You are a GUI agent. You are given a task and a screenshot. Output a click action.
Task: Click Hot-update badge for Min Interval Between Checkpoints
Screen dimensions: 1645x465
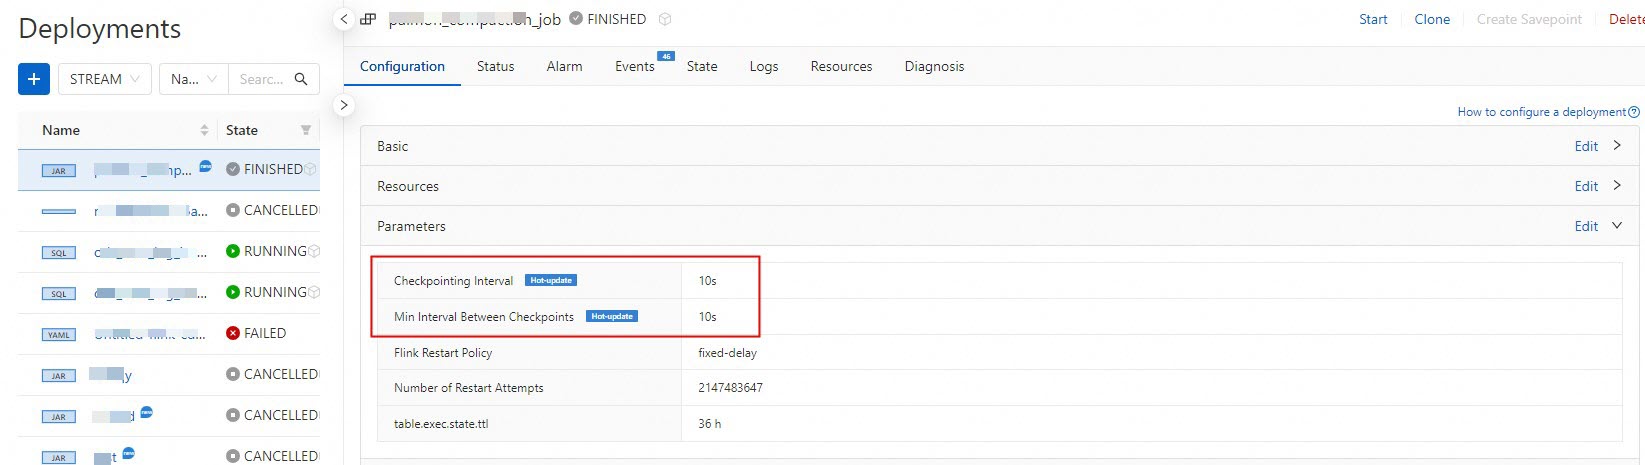click(x=612, y=316)
